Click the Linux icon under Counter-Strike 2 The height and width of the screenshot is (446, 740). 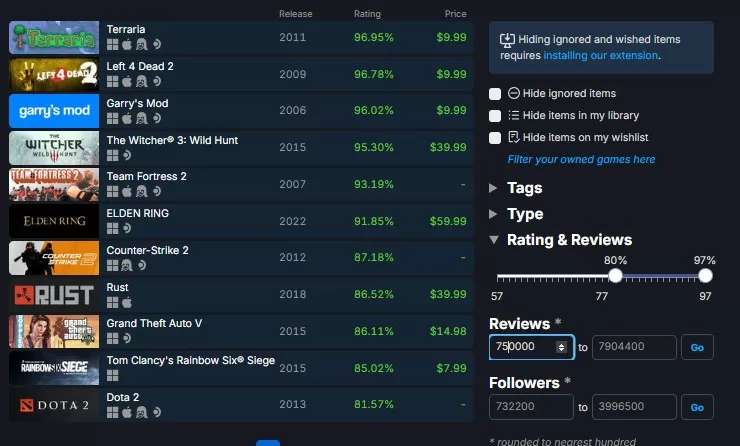coord(127,264)
